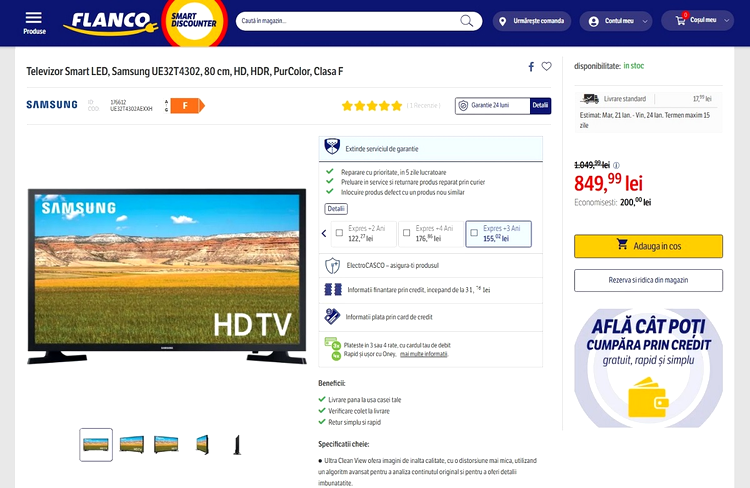Click the shopping cart icon in header
This screenshot has height=488, width=750.
[681, 20]
